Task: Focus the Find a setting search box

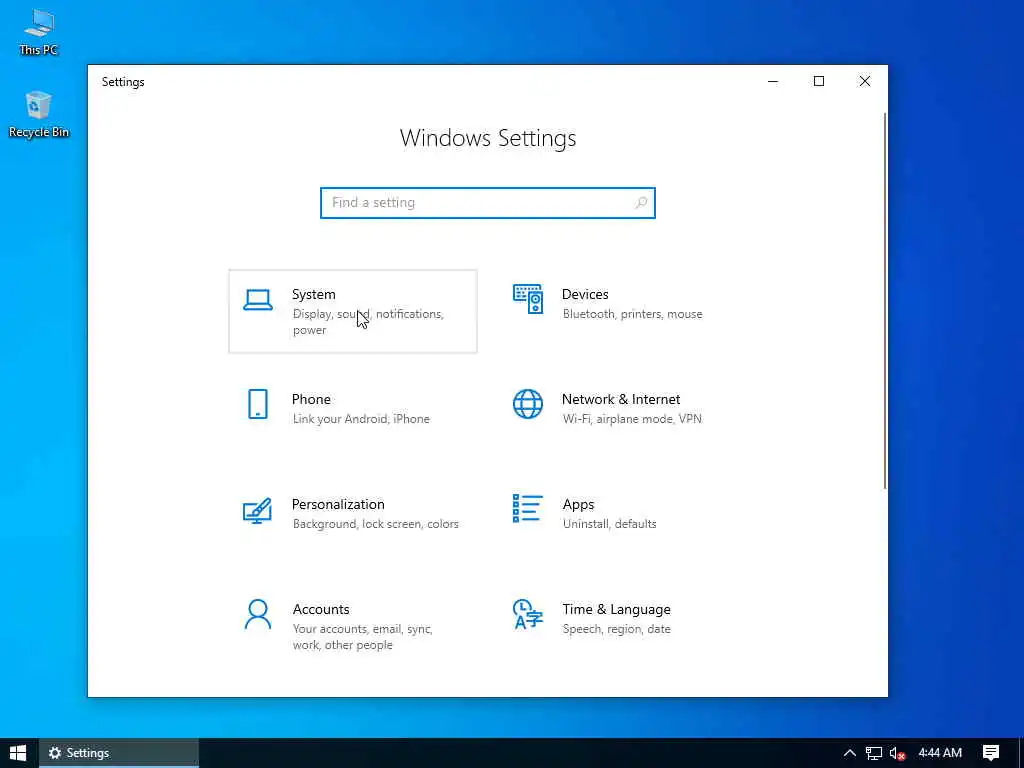Action: click(488, 202)
